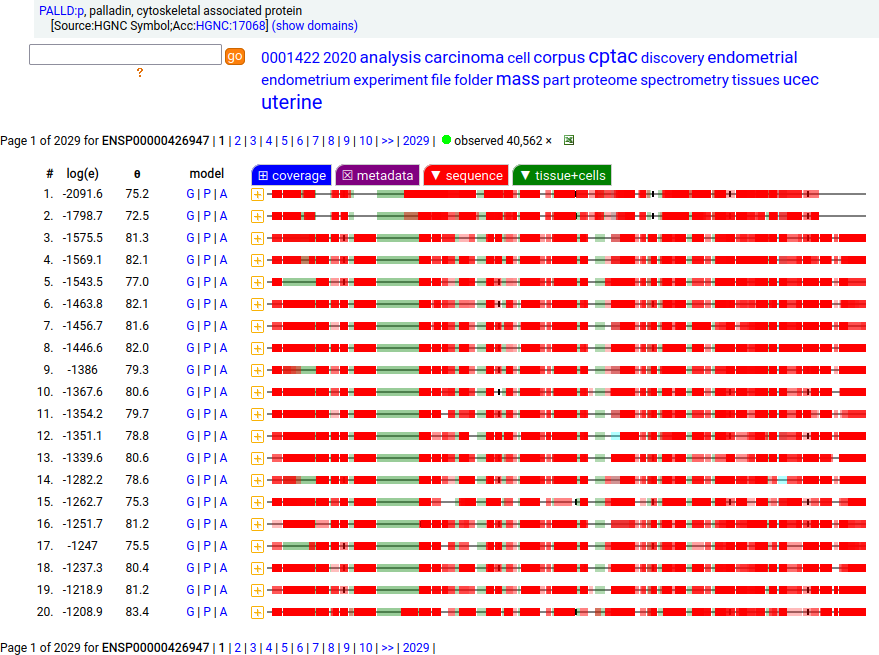Jump to page 2029 in bottom pagination
879x655 pixels.
point(416,648)
